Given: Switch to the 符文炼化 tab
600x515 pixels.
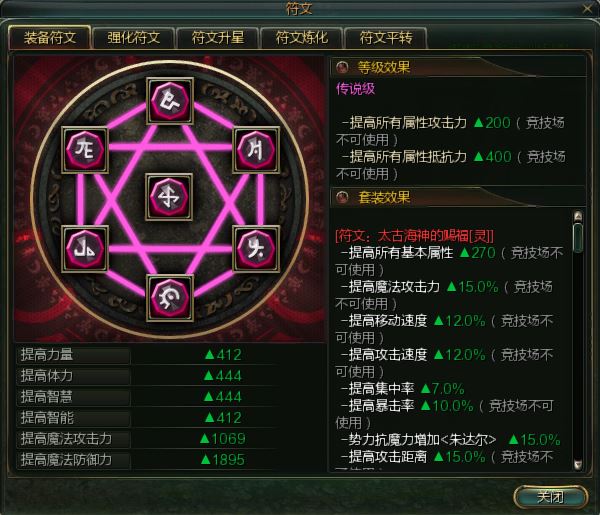Looking at the screenshot, I should [302, 38].
